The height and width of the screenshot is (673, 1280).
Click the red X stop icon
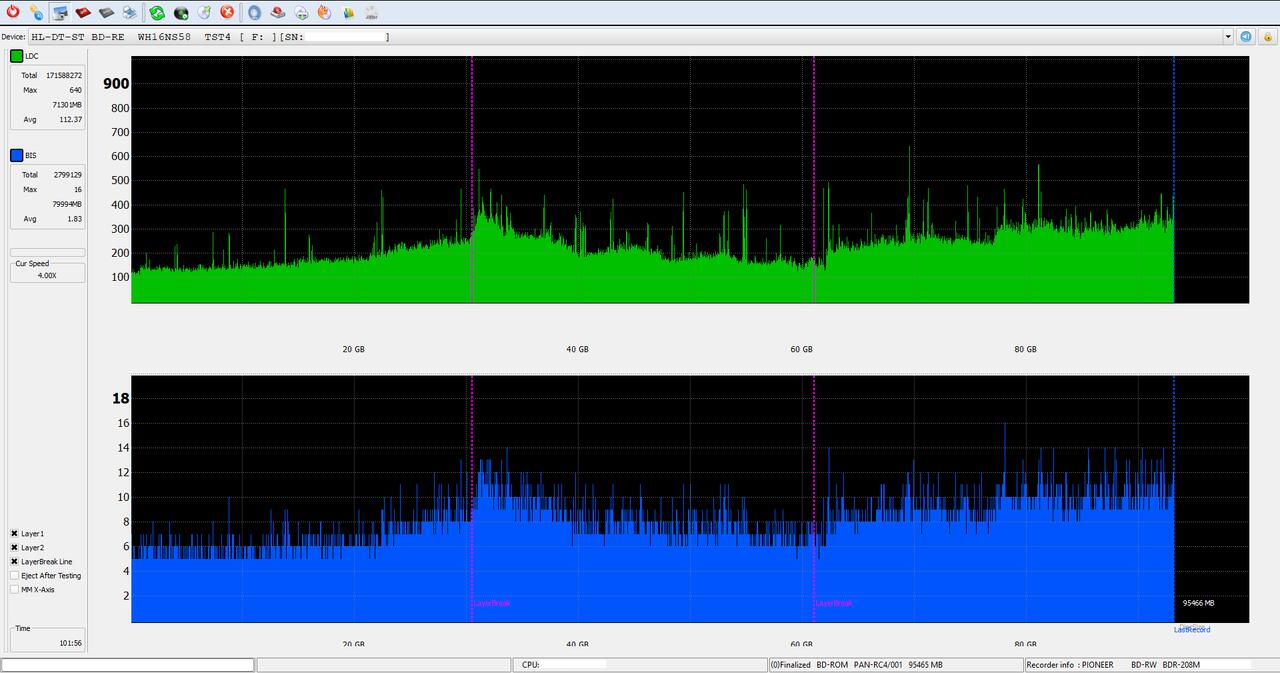click(227, 12)
